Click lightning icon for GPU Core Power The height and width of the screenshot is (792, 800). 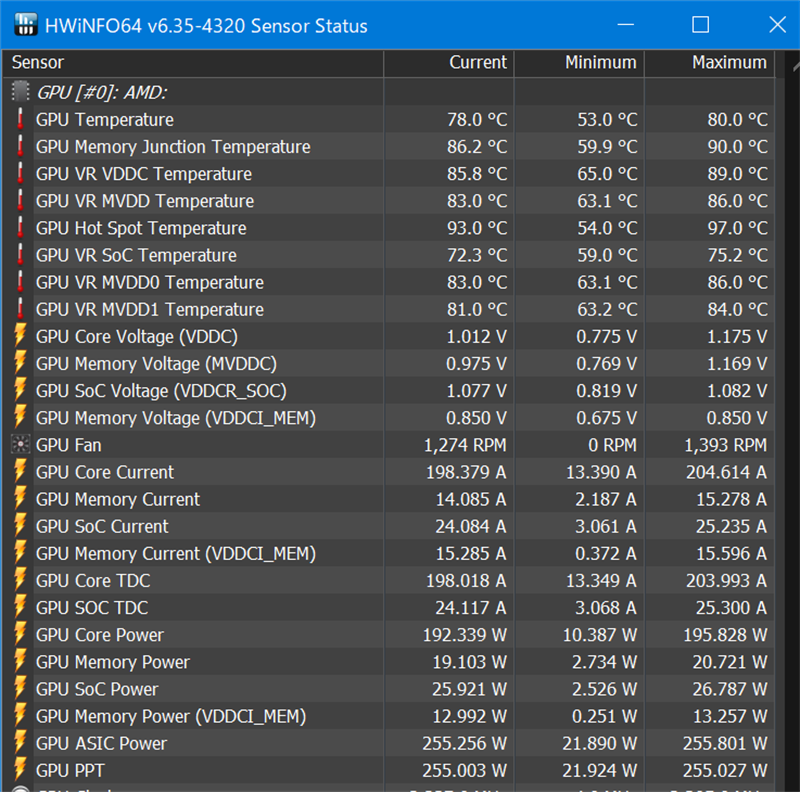(20, 635)
